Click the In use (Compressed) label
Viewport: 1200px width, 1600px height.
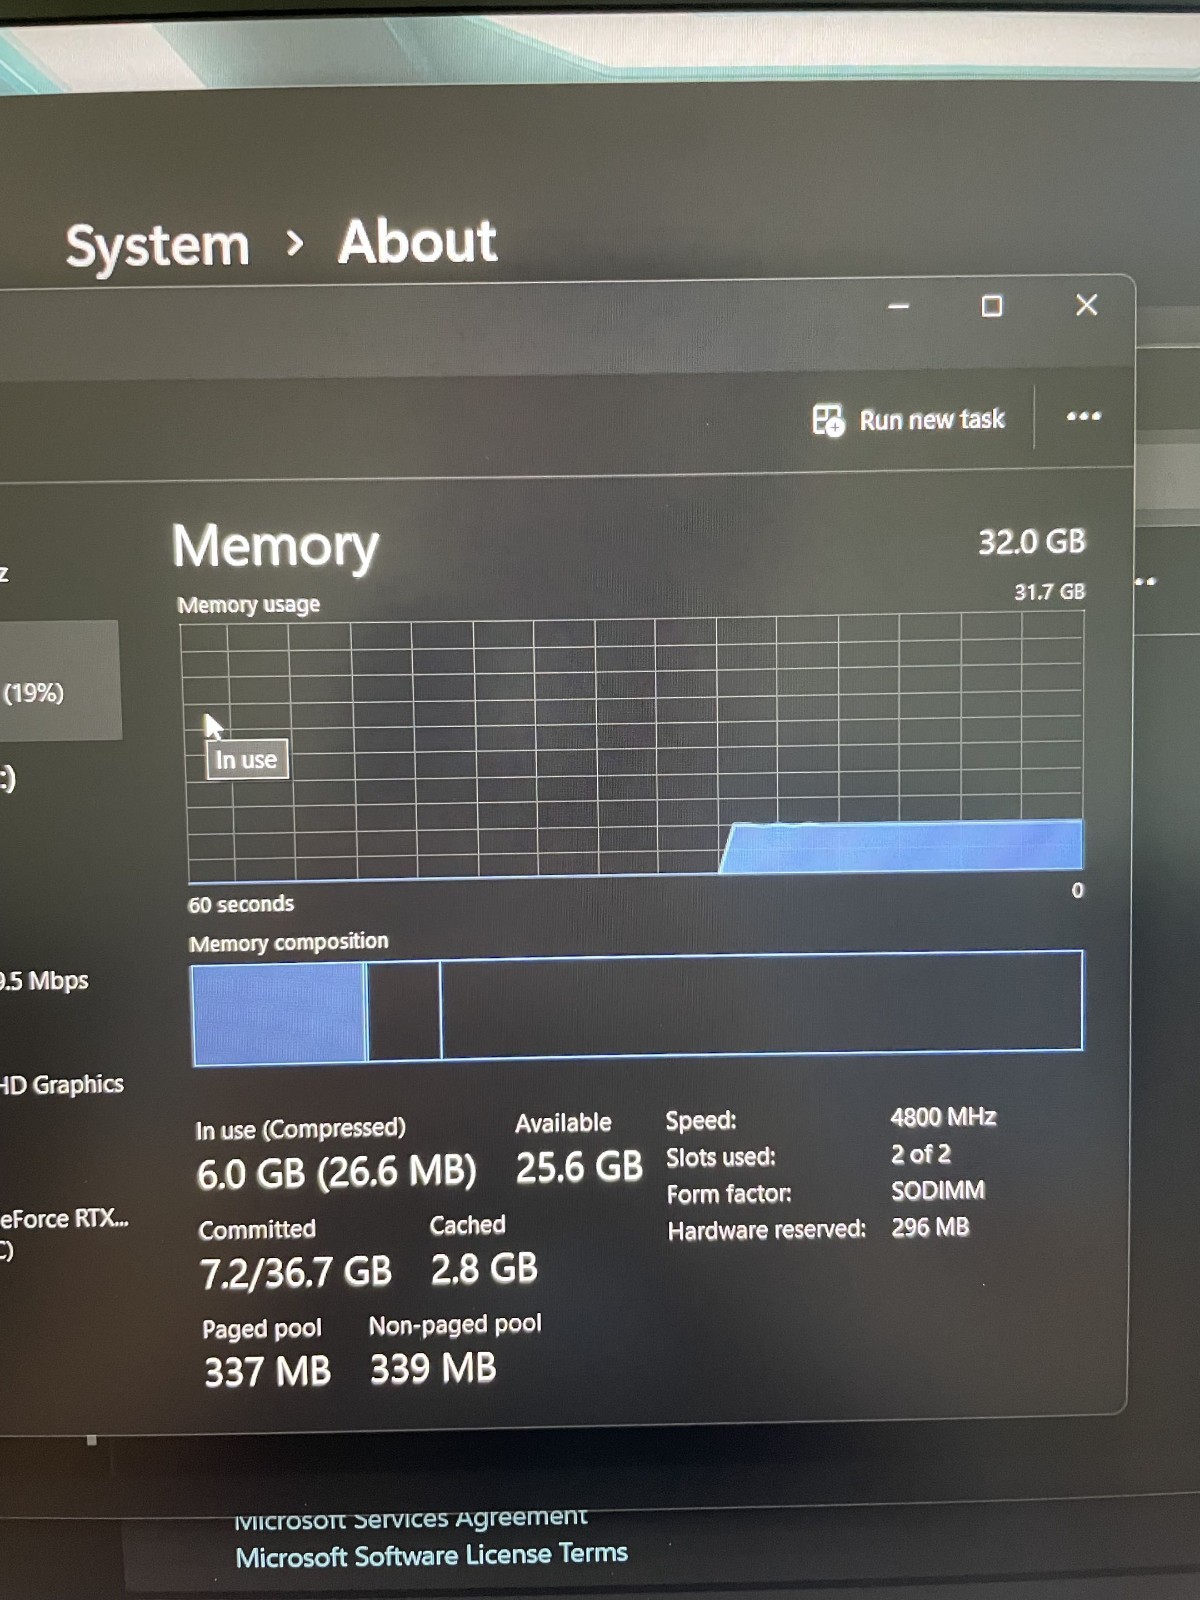click(x=300, y=1129)
